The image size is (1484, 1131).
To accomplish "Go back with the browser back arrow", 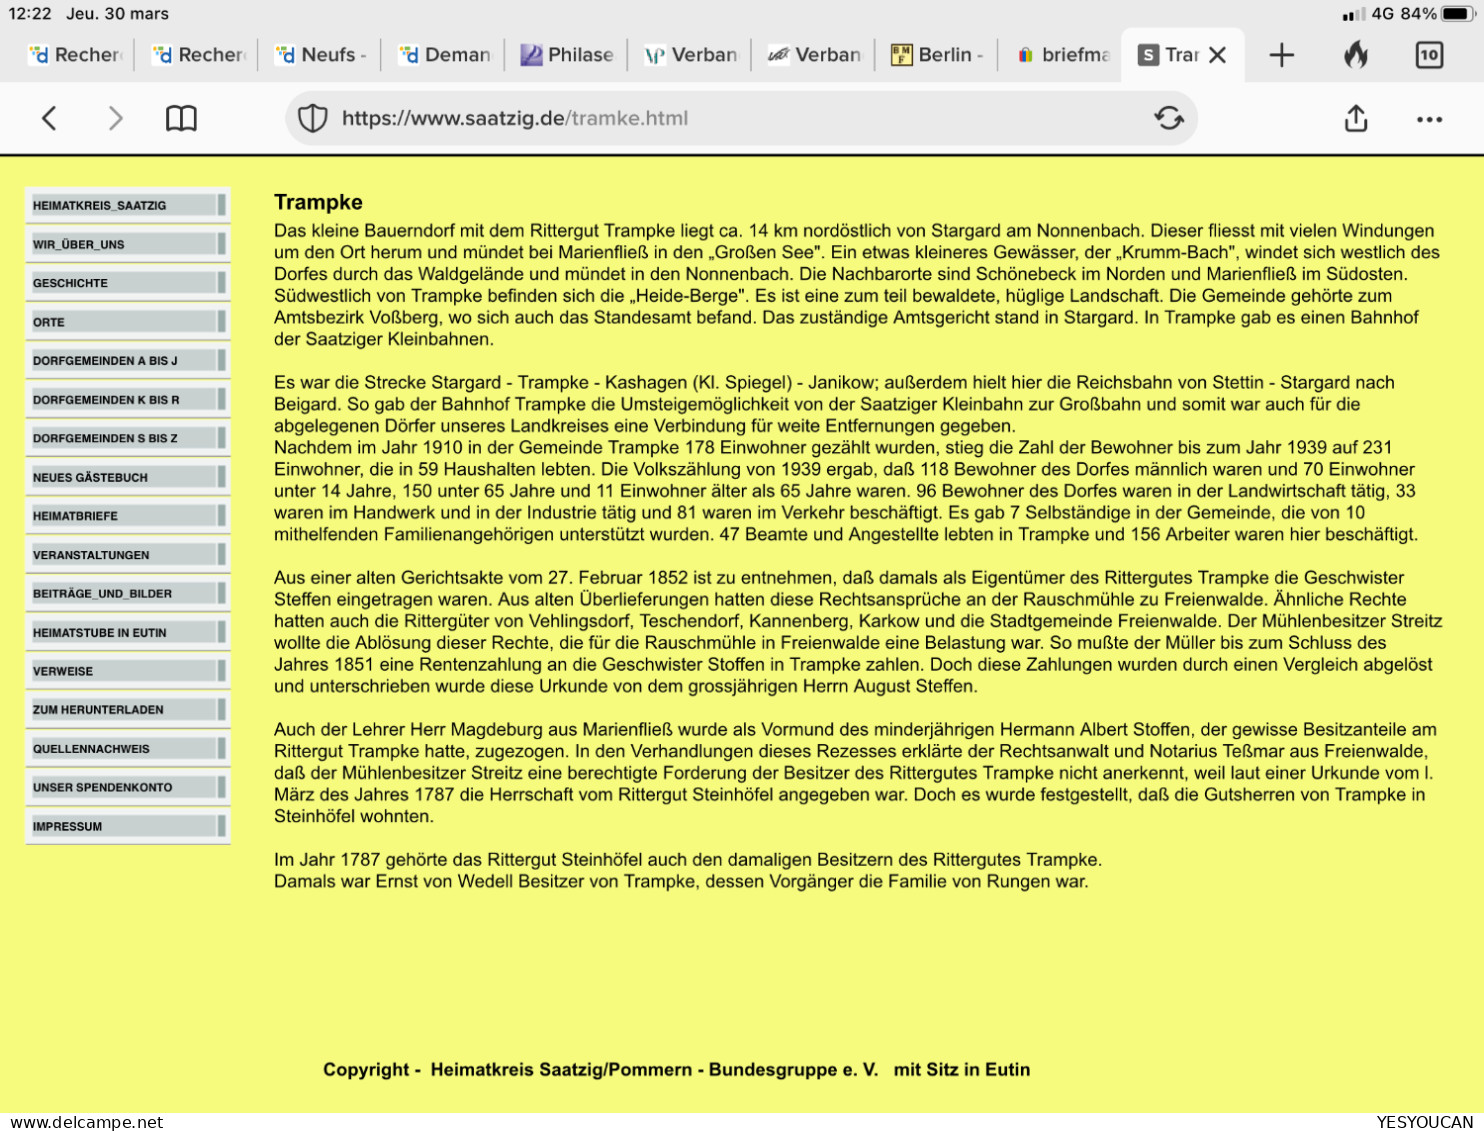I will point(49,118).
